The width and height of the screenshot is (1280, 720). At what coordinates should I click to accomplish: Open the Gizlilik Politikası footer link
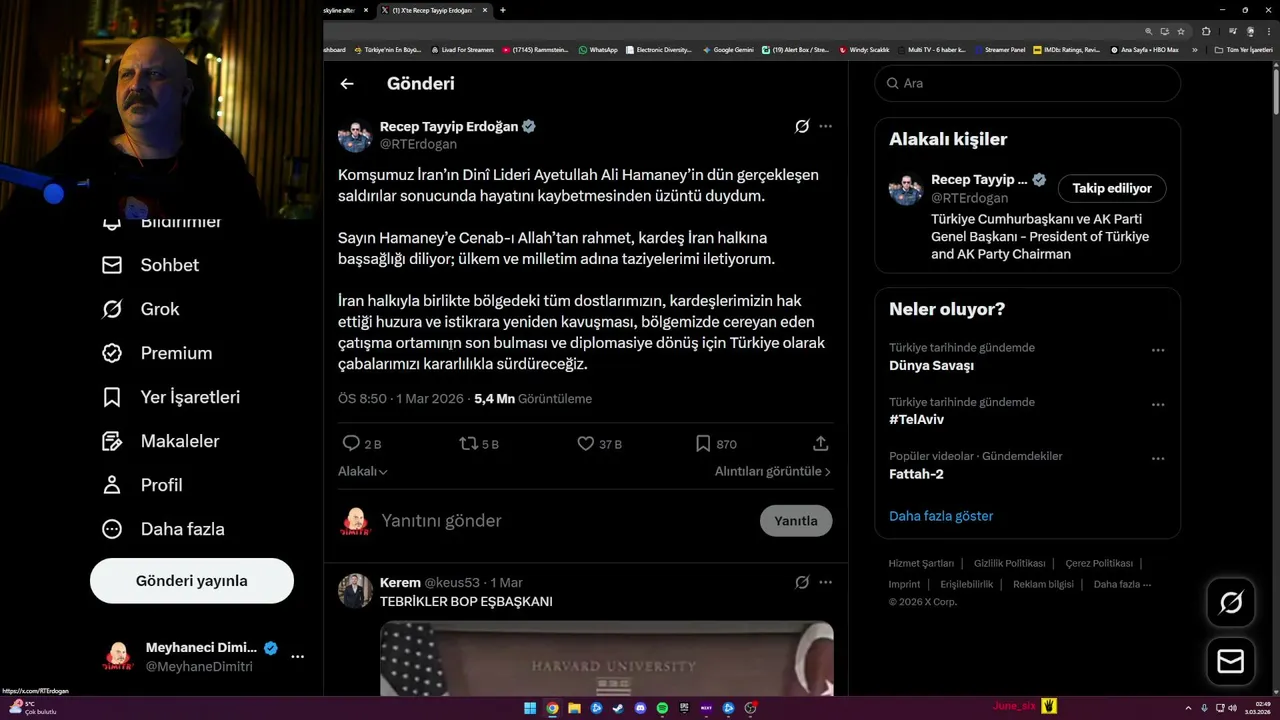tap(1010, 563)
